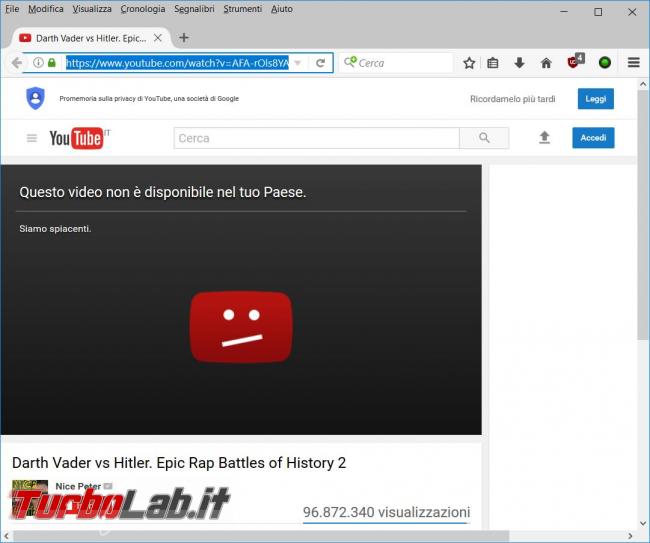Screen dimensions: 650x543
Task: Click the green circle extension icon
Action: 605,63
